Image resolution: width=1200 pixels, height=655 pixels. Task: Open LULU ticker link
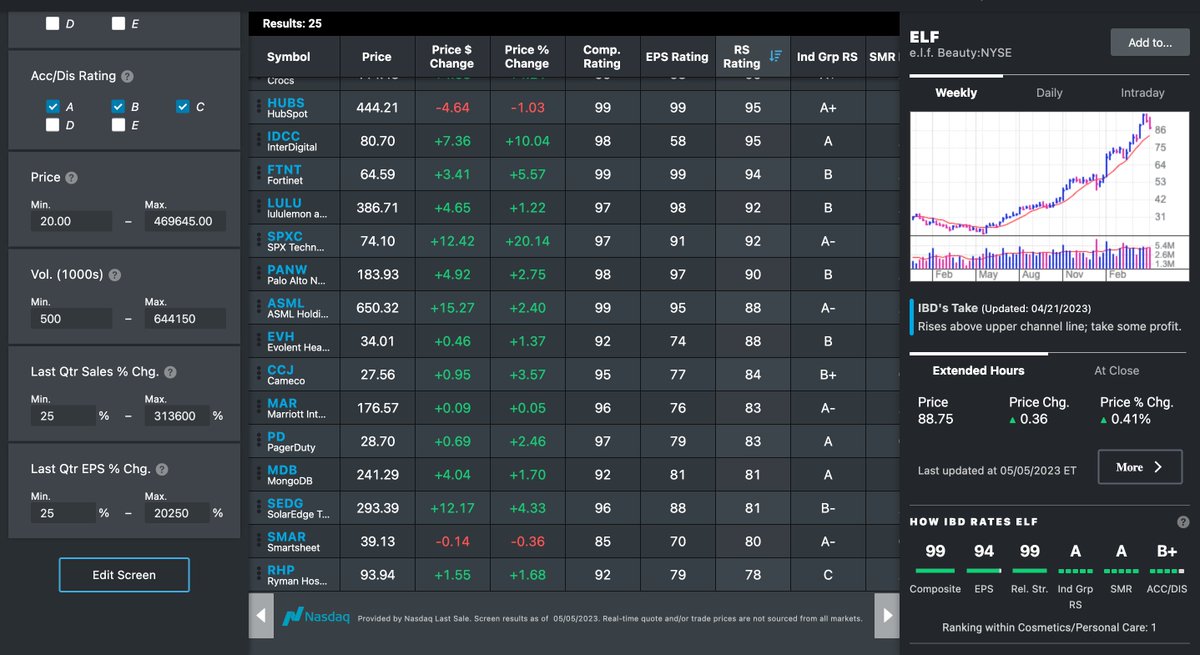(x=284, y=203)
